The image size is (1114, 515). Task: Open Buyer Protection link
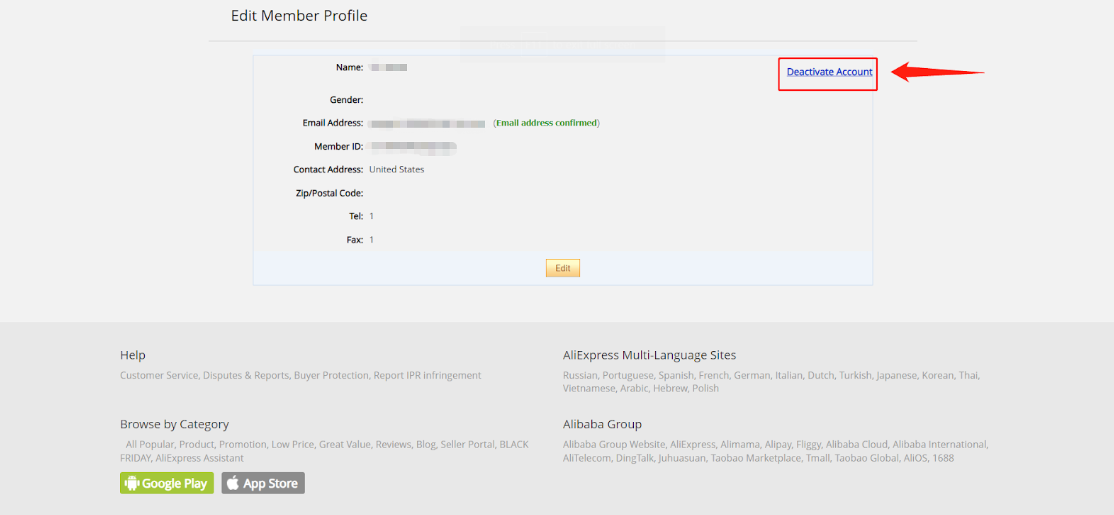coord(331,375)
